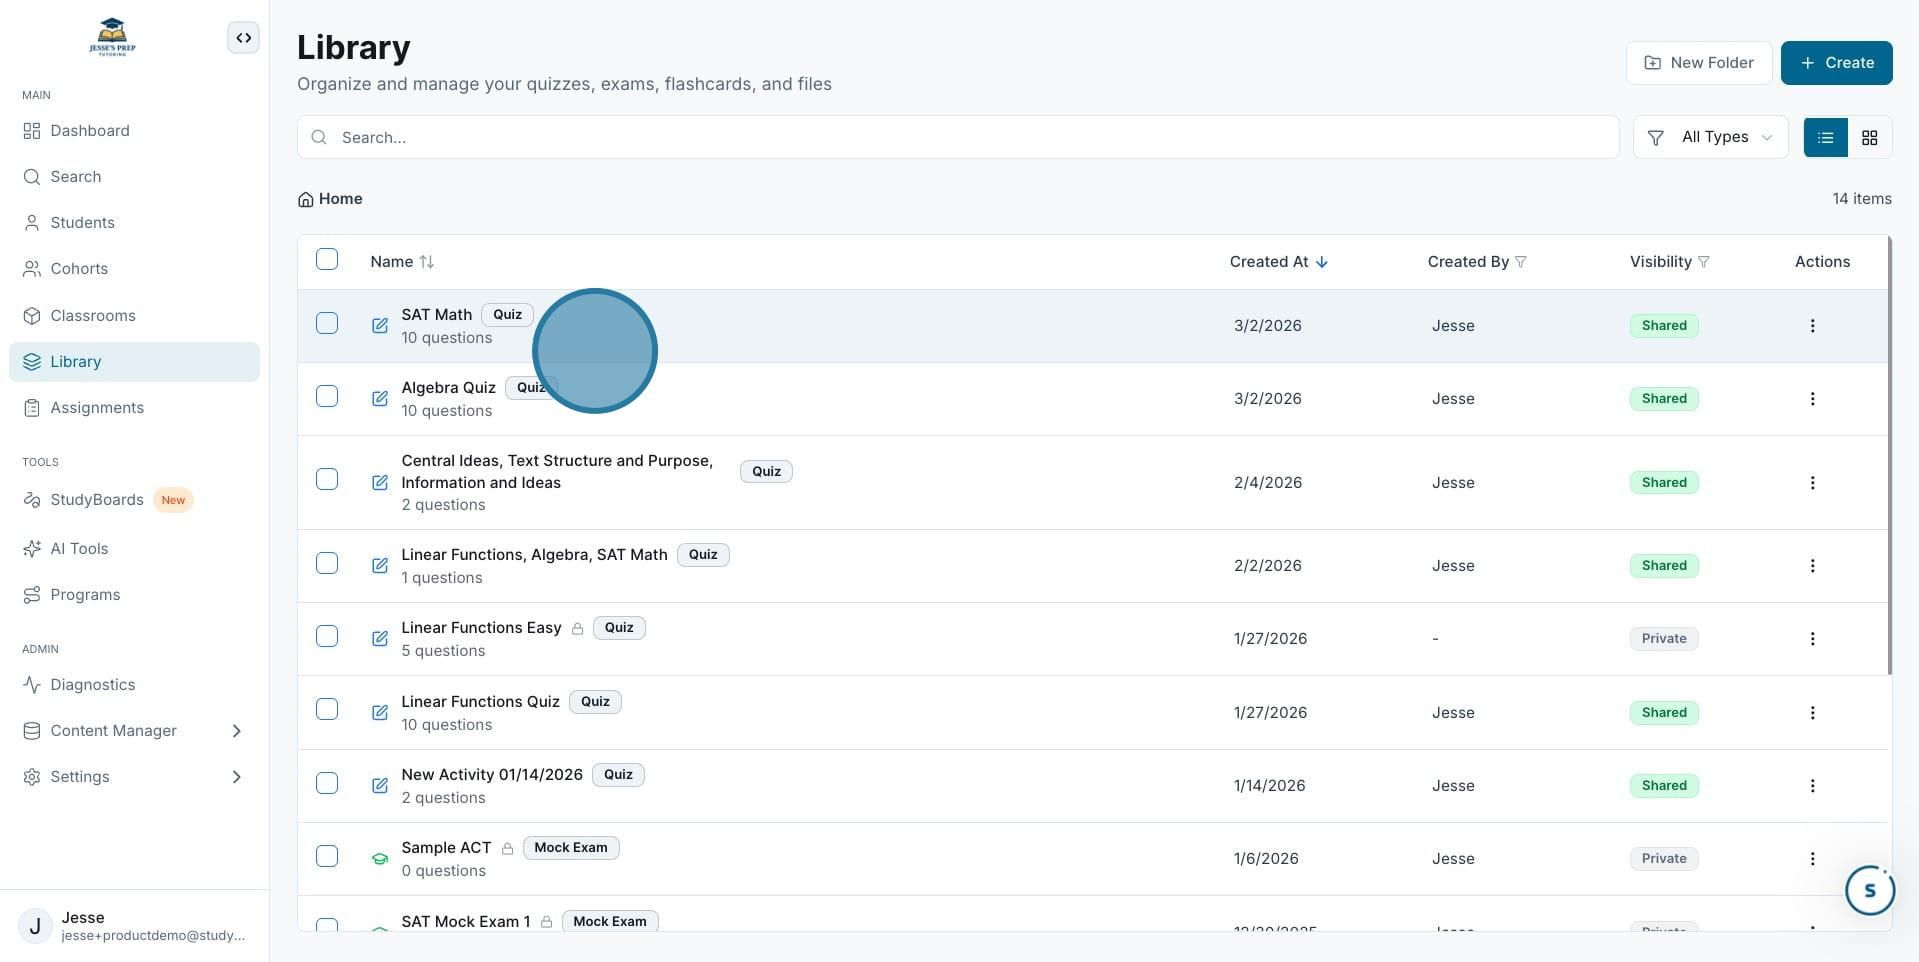Go to Search in the sidebar

134,177
